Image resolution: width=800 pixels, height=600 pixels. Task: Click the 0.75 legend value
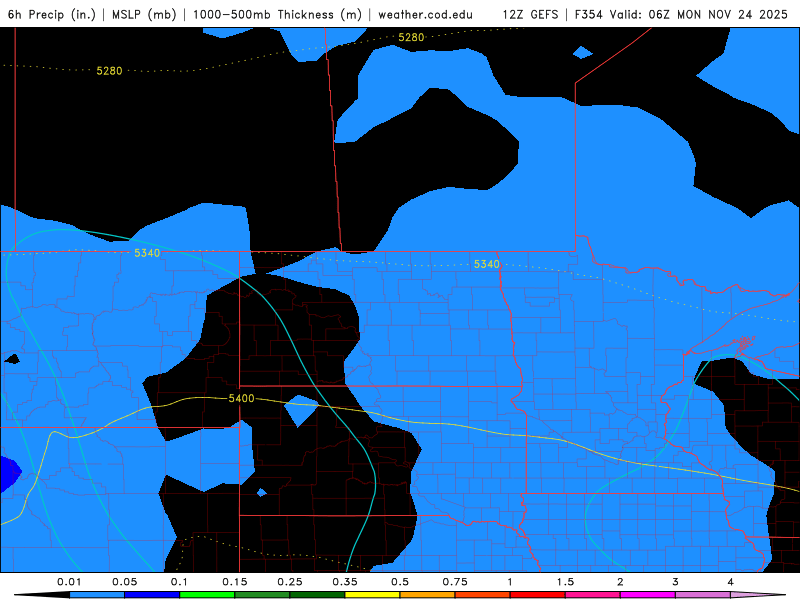coord(455,582)
